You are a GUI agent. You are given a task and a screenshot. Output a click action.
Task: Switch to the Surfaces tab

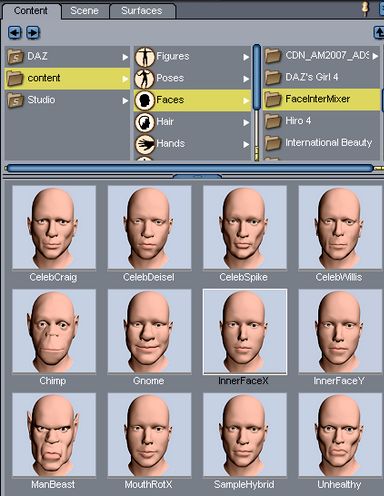(142, 11)
